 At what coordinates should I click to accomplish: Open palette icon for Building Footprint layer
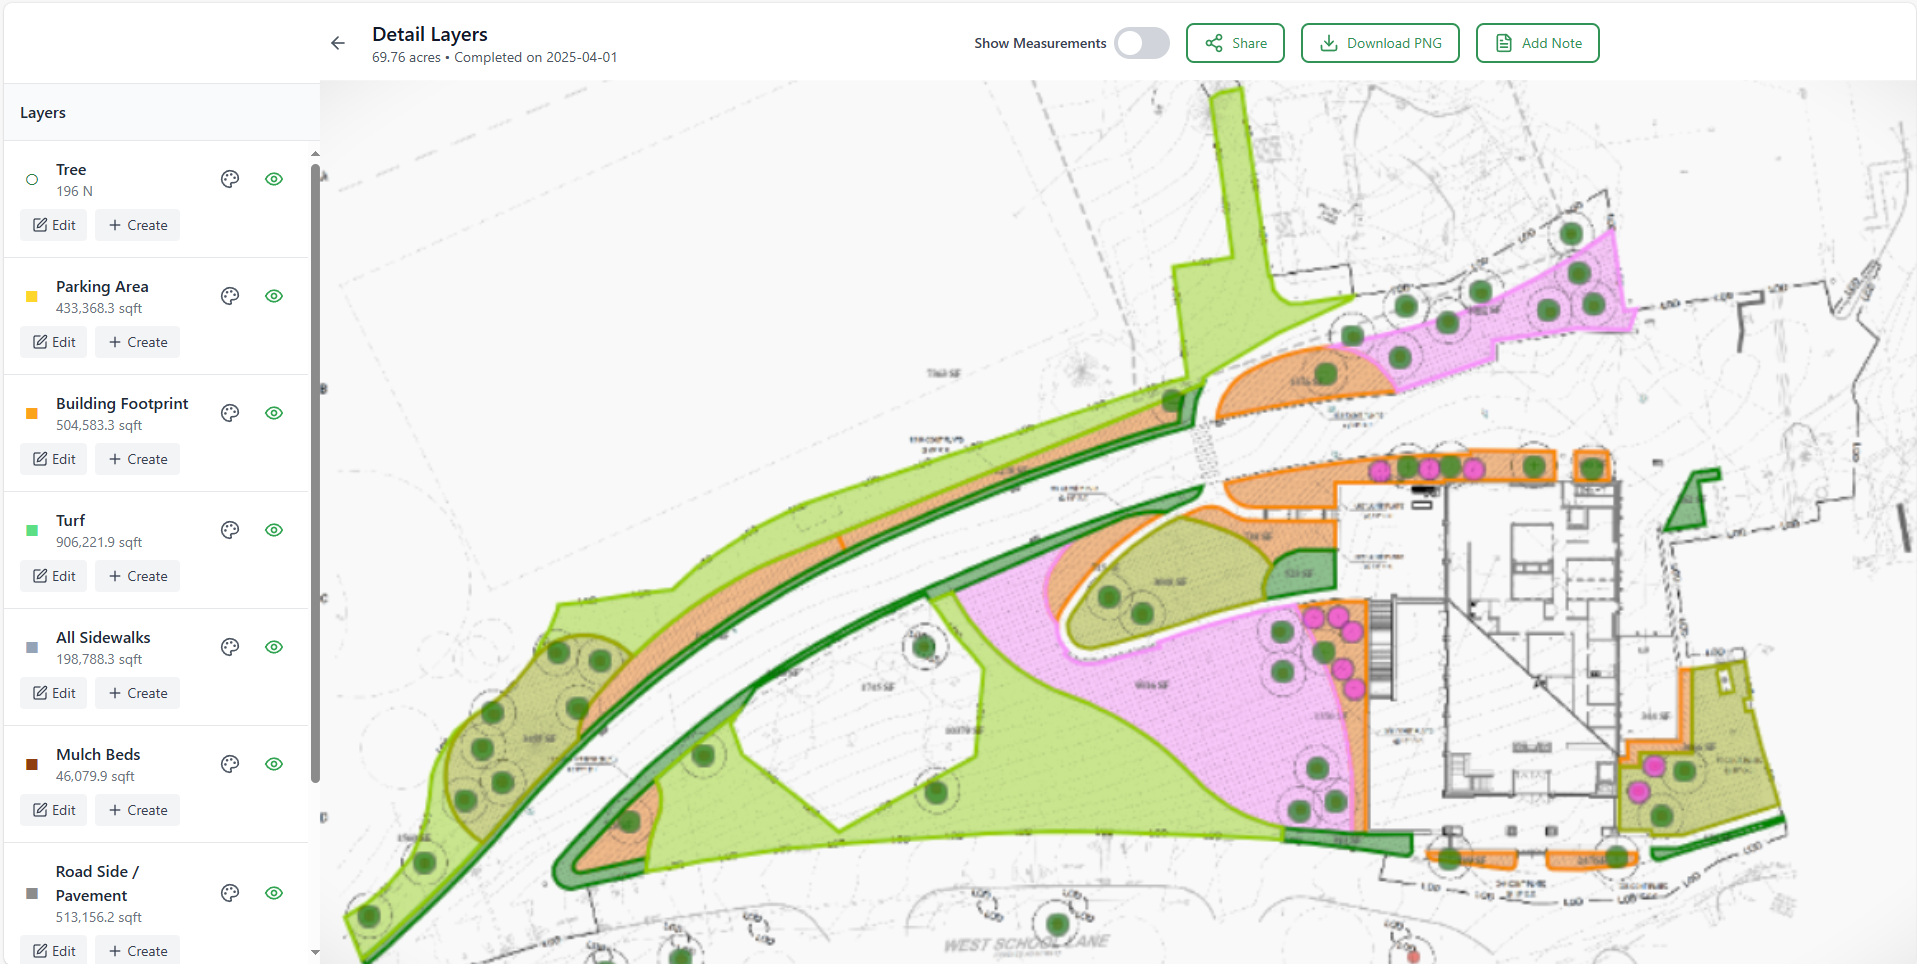point(230,413)
